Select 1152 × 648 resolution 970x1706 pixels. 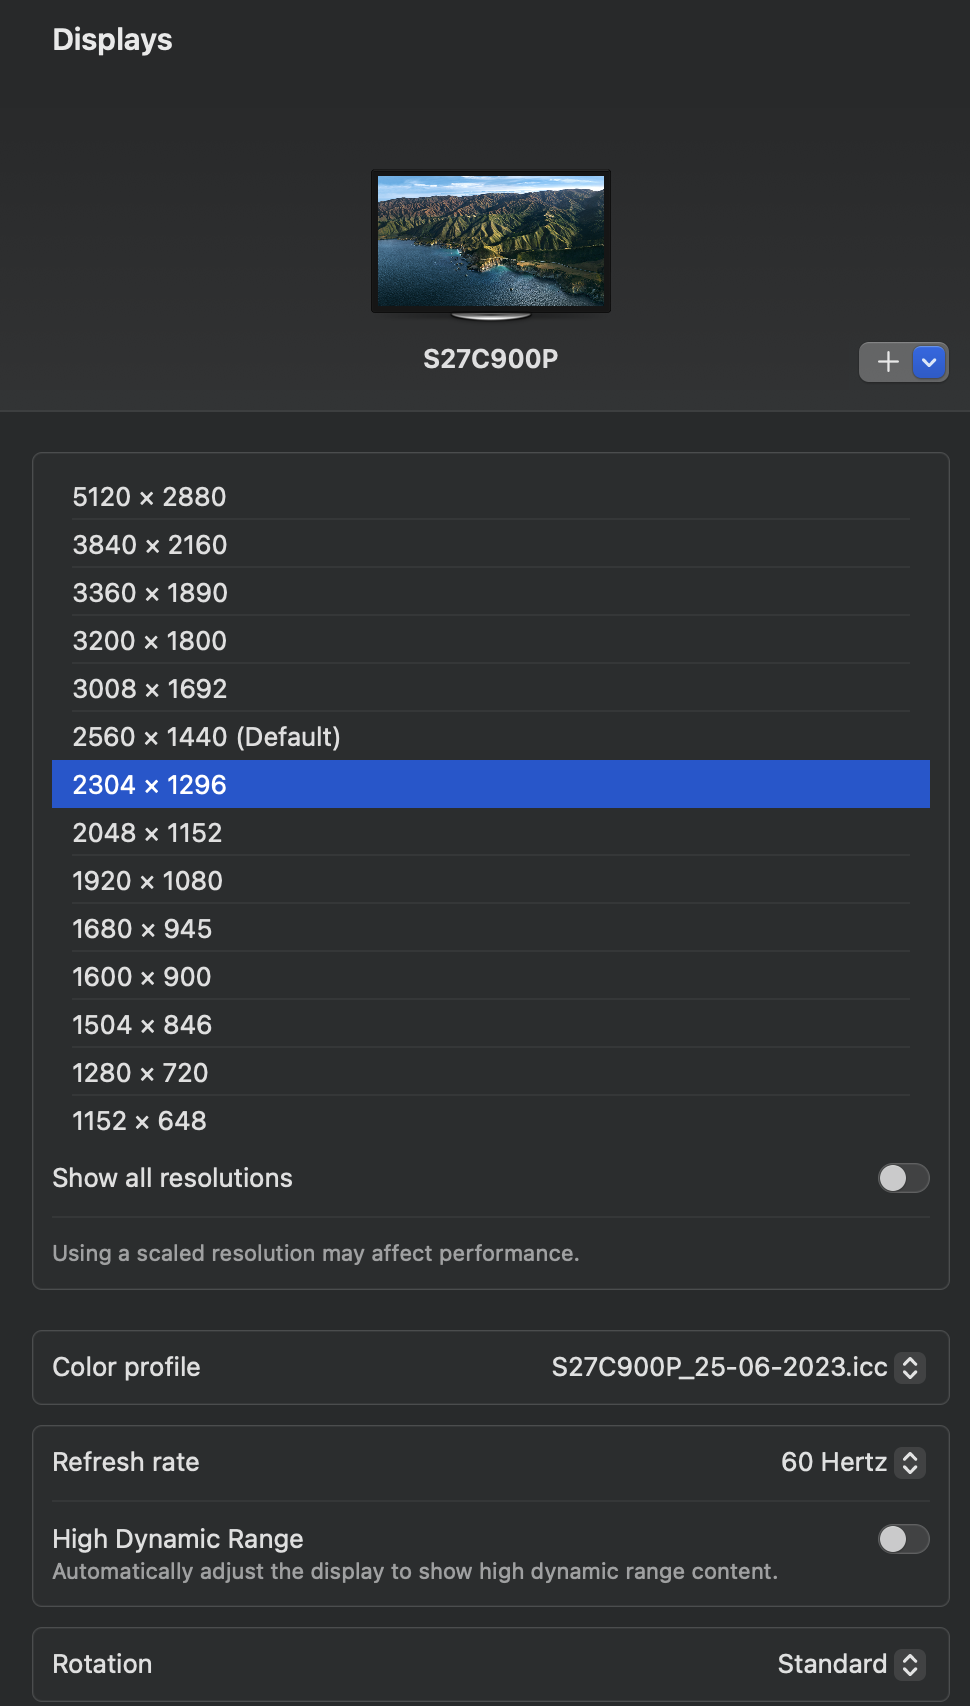coord(139,1121)
